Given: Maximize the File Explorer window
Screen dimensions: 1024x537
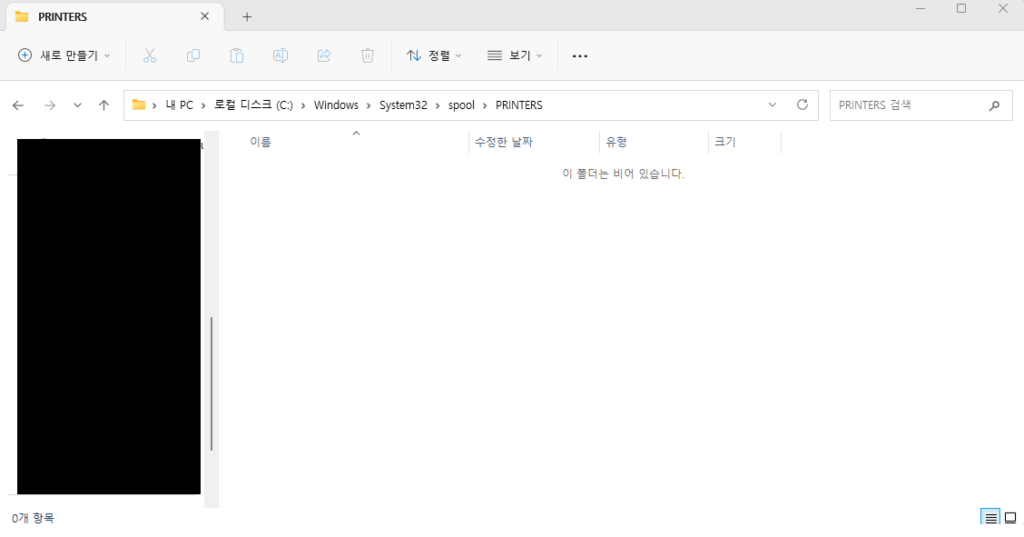Looking at the screenshot, I should coord(961,8).
